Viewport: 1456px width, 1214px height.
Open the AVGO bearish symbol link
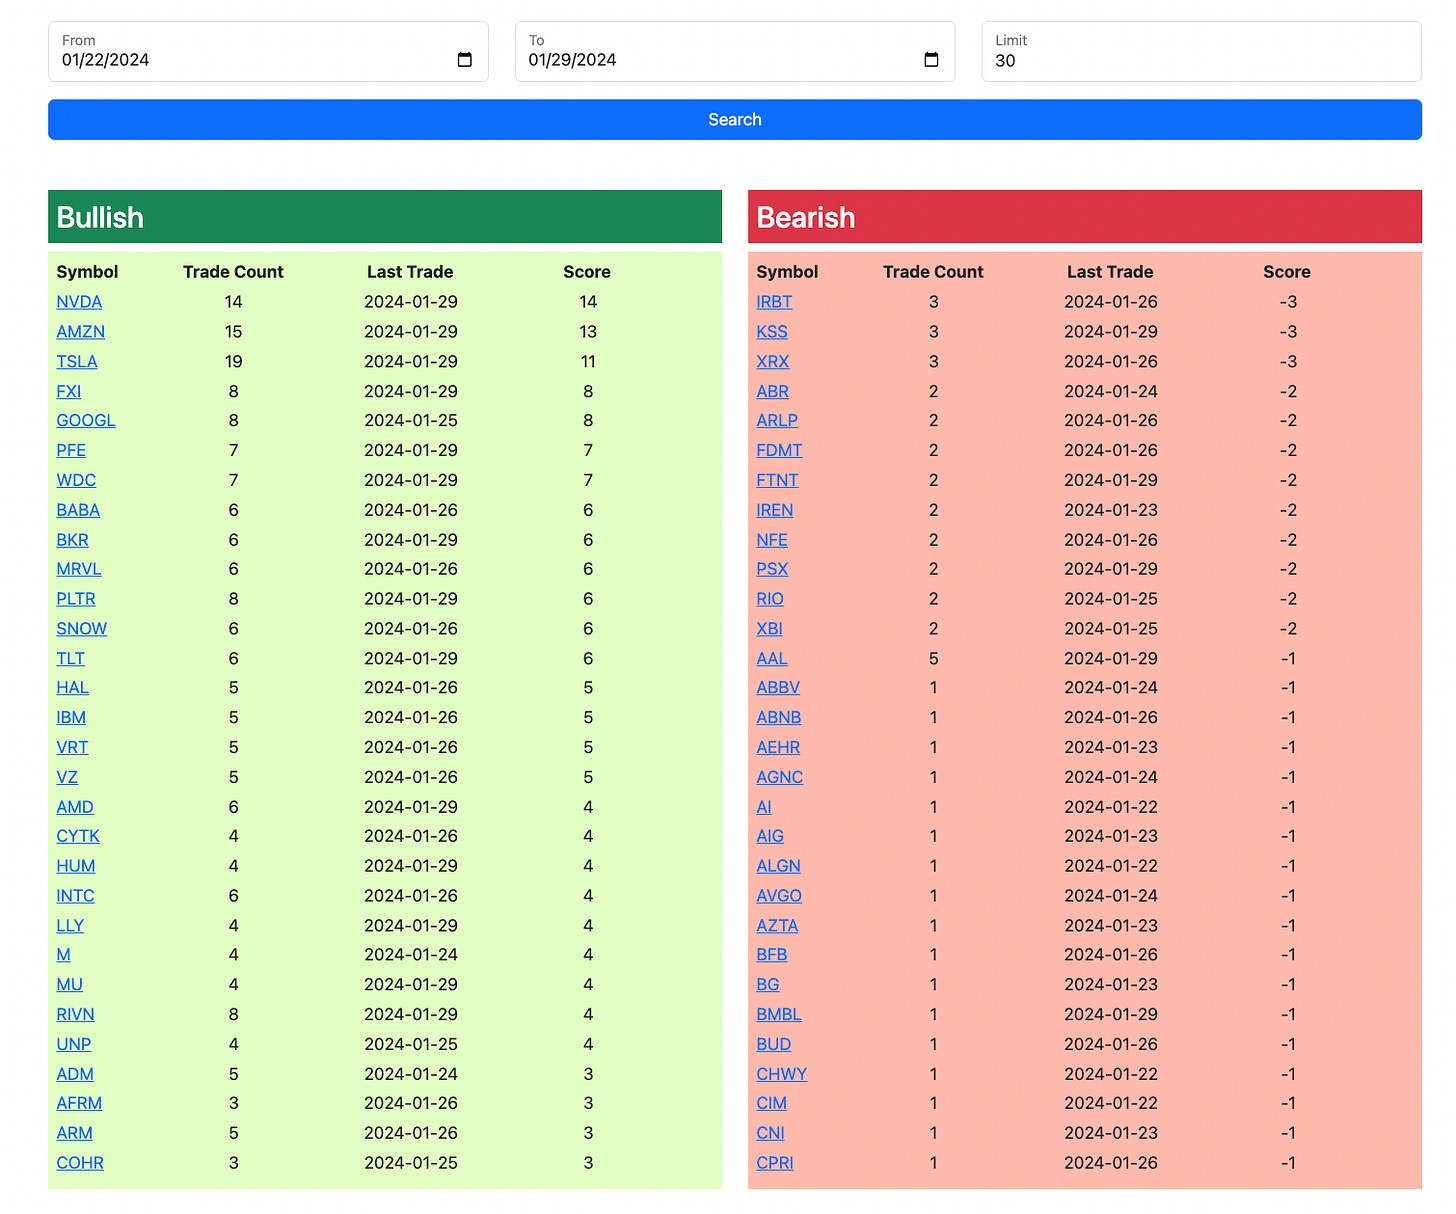(x=779, y=896)
